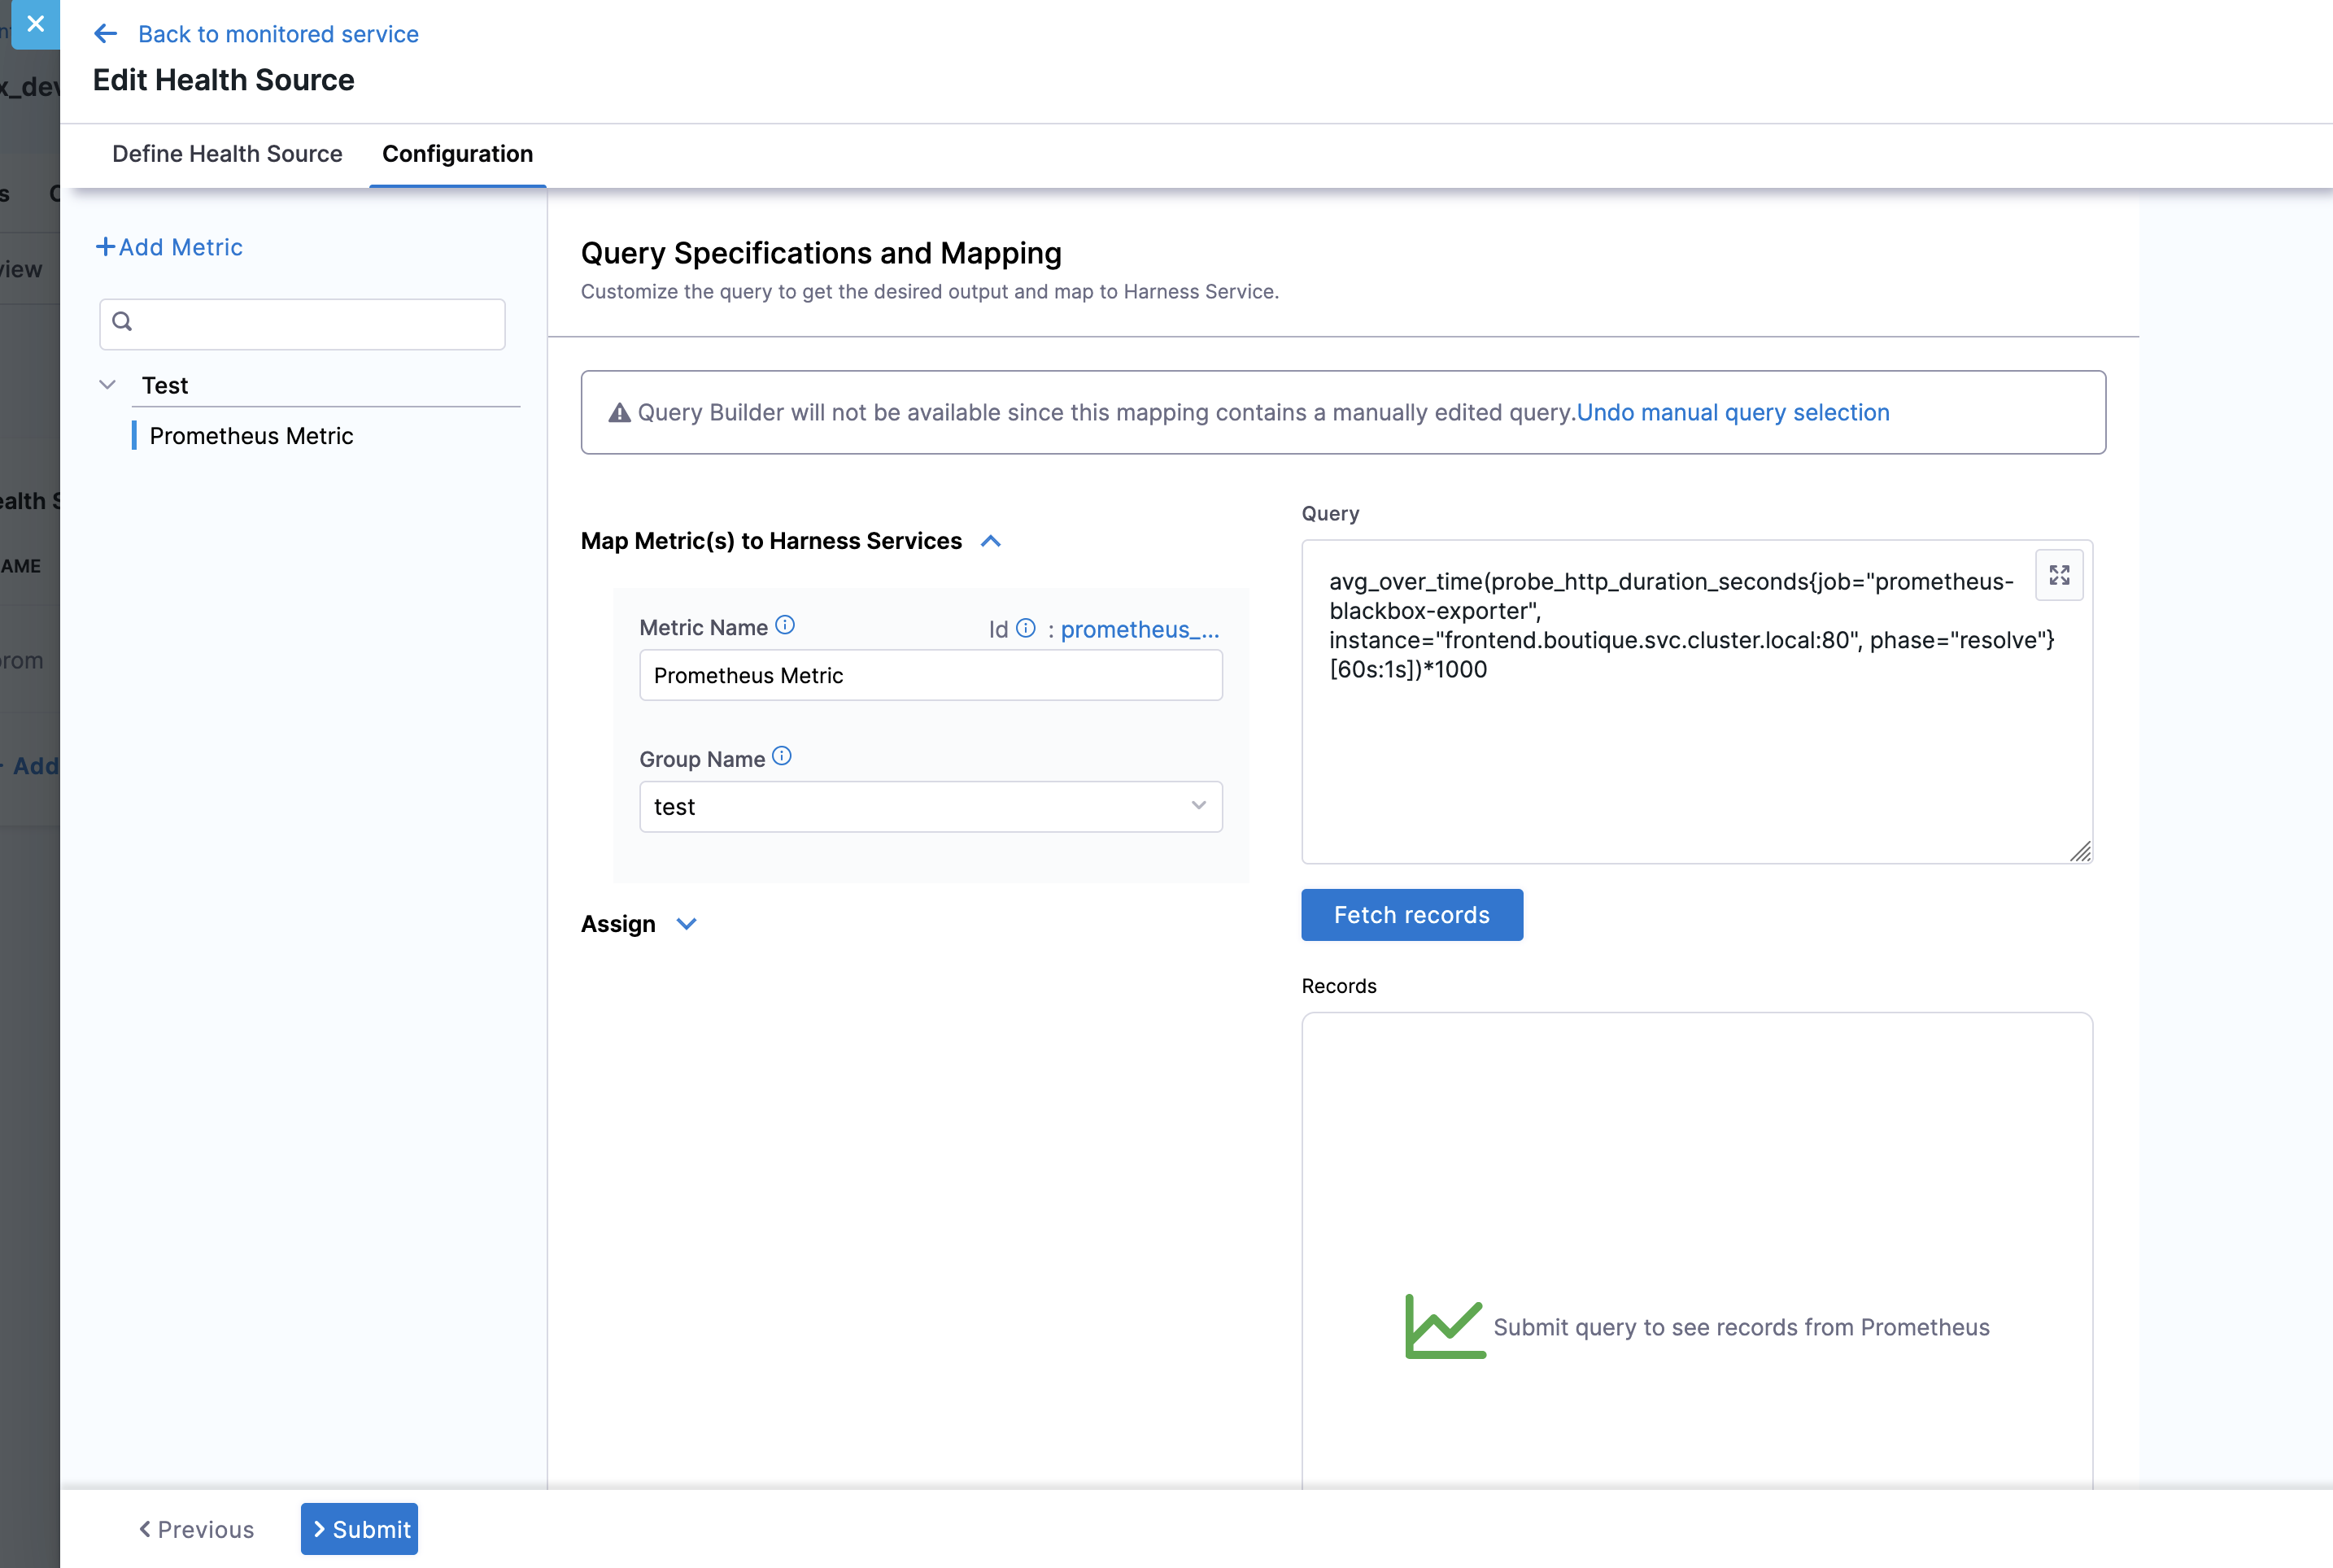Click inside the Metric Name input field
The width and height of the screenshot is (2333, 1568).
(930, 675)
